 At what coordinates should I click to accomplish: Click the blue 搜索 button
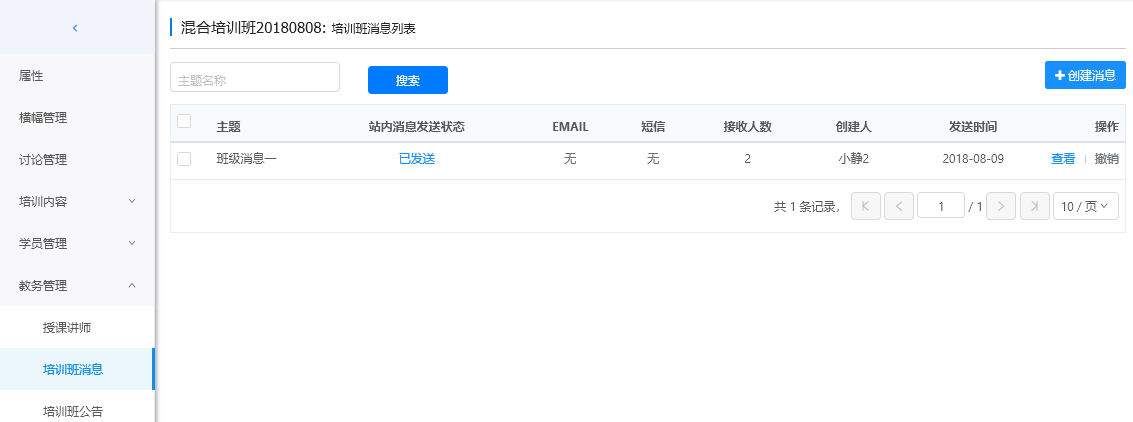click(407, 80)
